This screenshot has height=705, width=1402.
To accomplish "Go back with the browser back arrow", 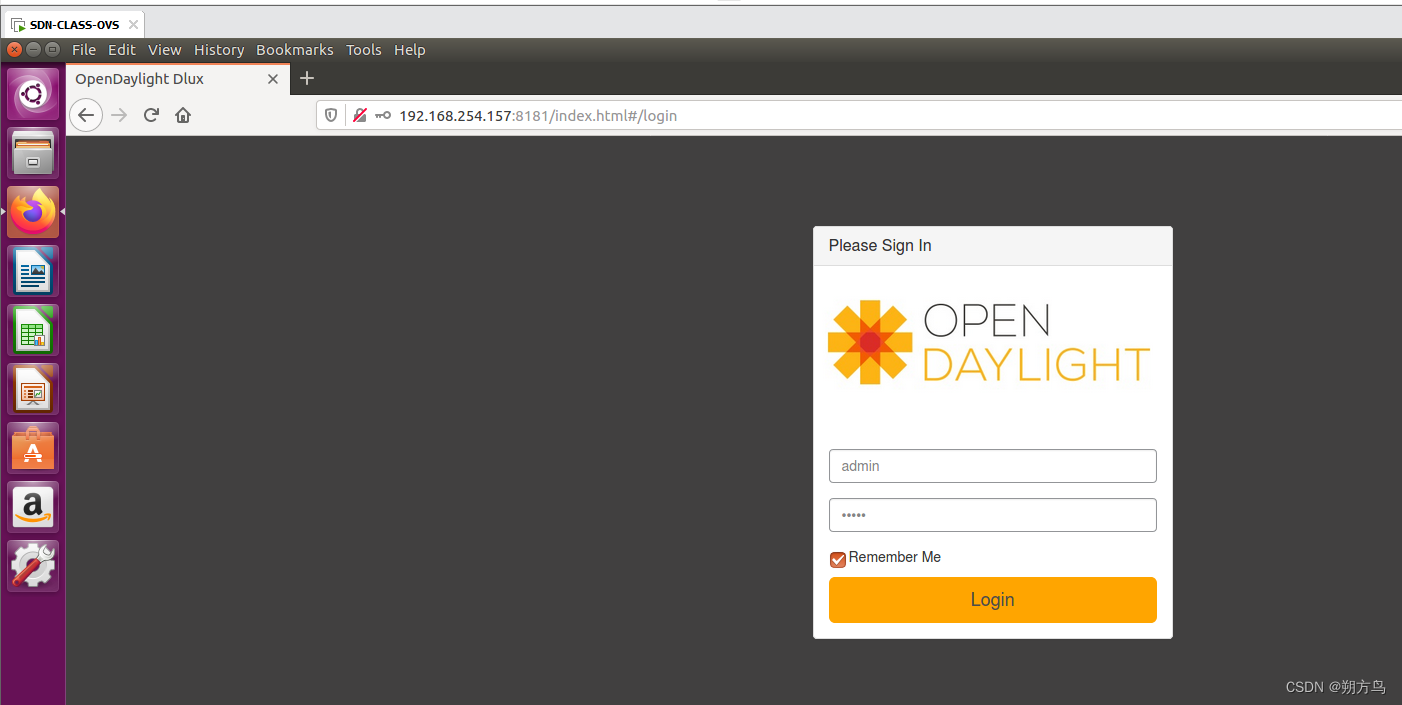I will coord(86,115).
